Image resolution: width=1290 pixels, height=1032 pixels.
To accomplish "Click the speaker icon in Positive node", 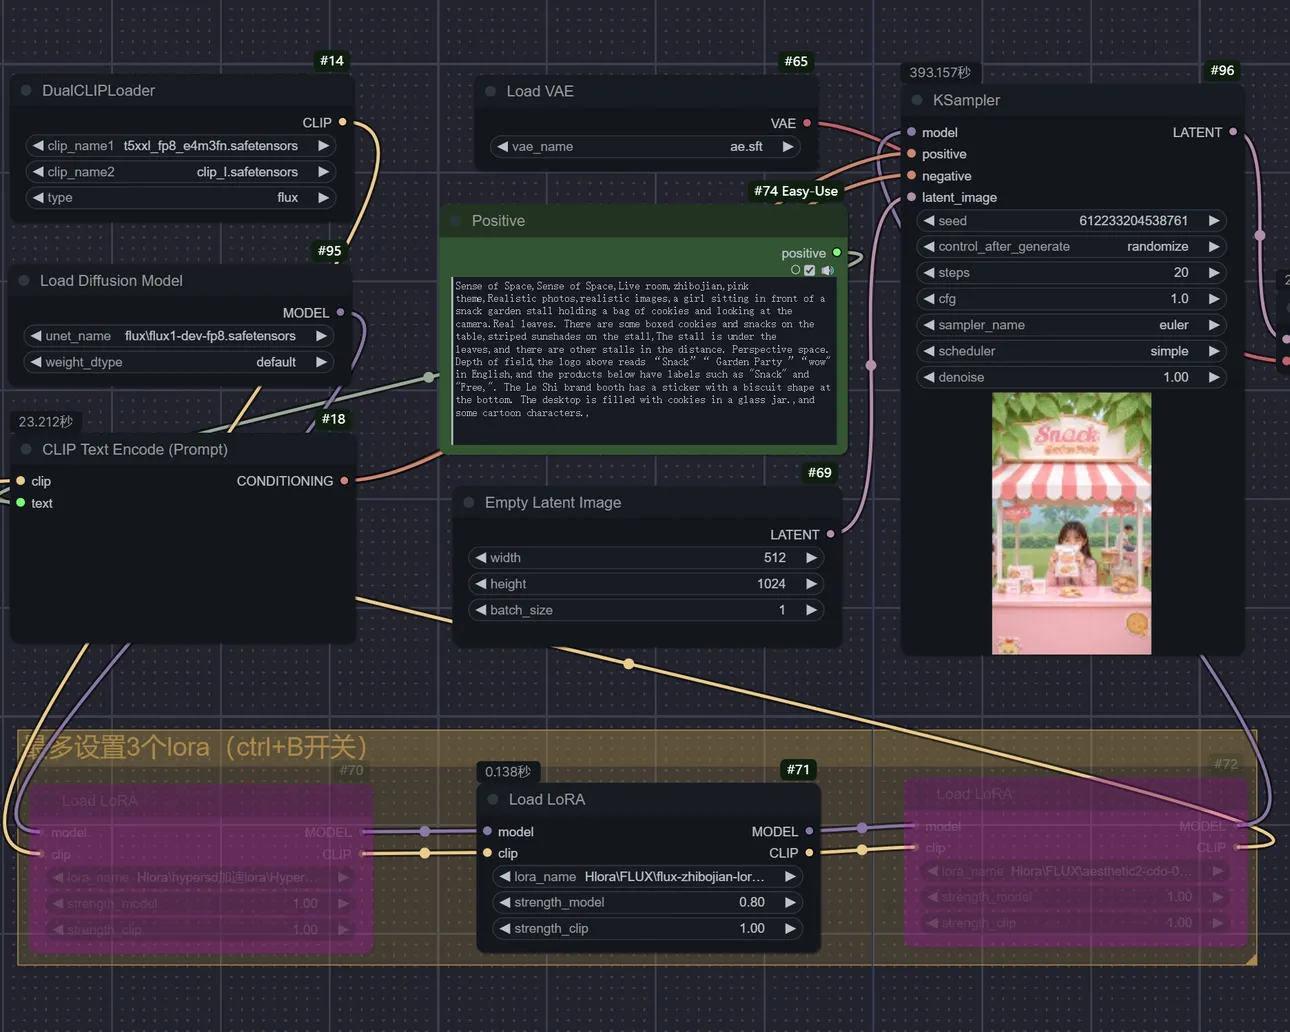I will click(x=827, y=270).
